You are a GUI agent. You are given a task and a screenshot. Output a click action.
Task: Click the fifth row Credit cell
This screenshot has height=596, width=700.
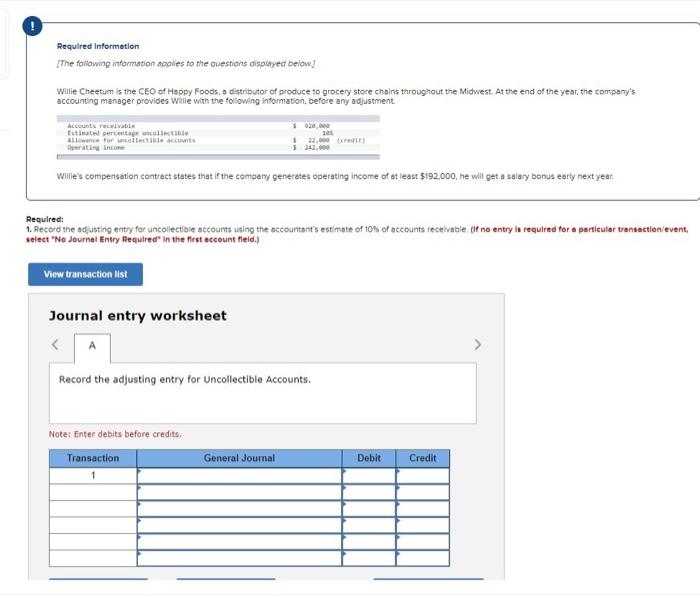pyautogui.click(x=422, y=542)
